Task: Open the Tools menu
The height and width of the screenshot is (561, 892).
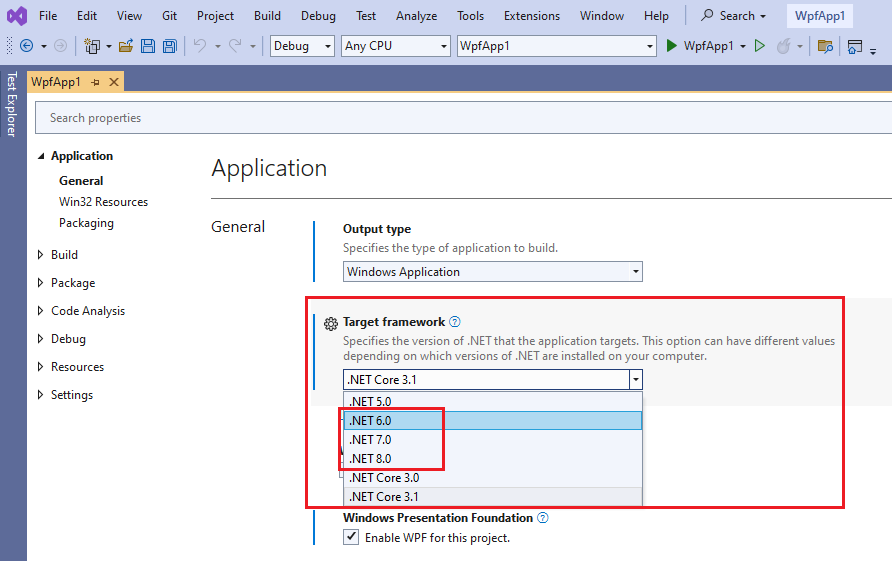Action: (470, 16)
